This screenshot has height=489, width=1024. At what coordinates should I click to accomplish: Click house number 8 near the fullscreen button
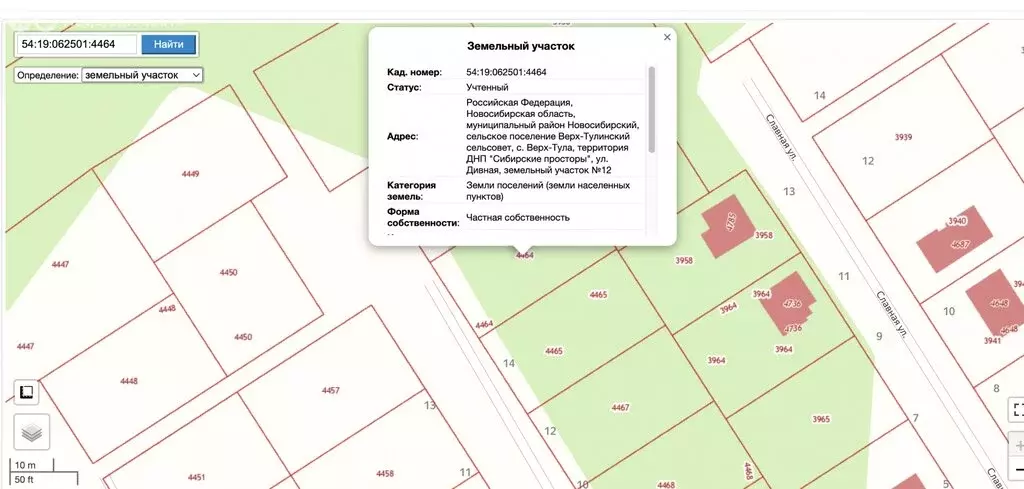click(996, 388)
